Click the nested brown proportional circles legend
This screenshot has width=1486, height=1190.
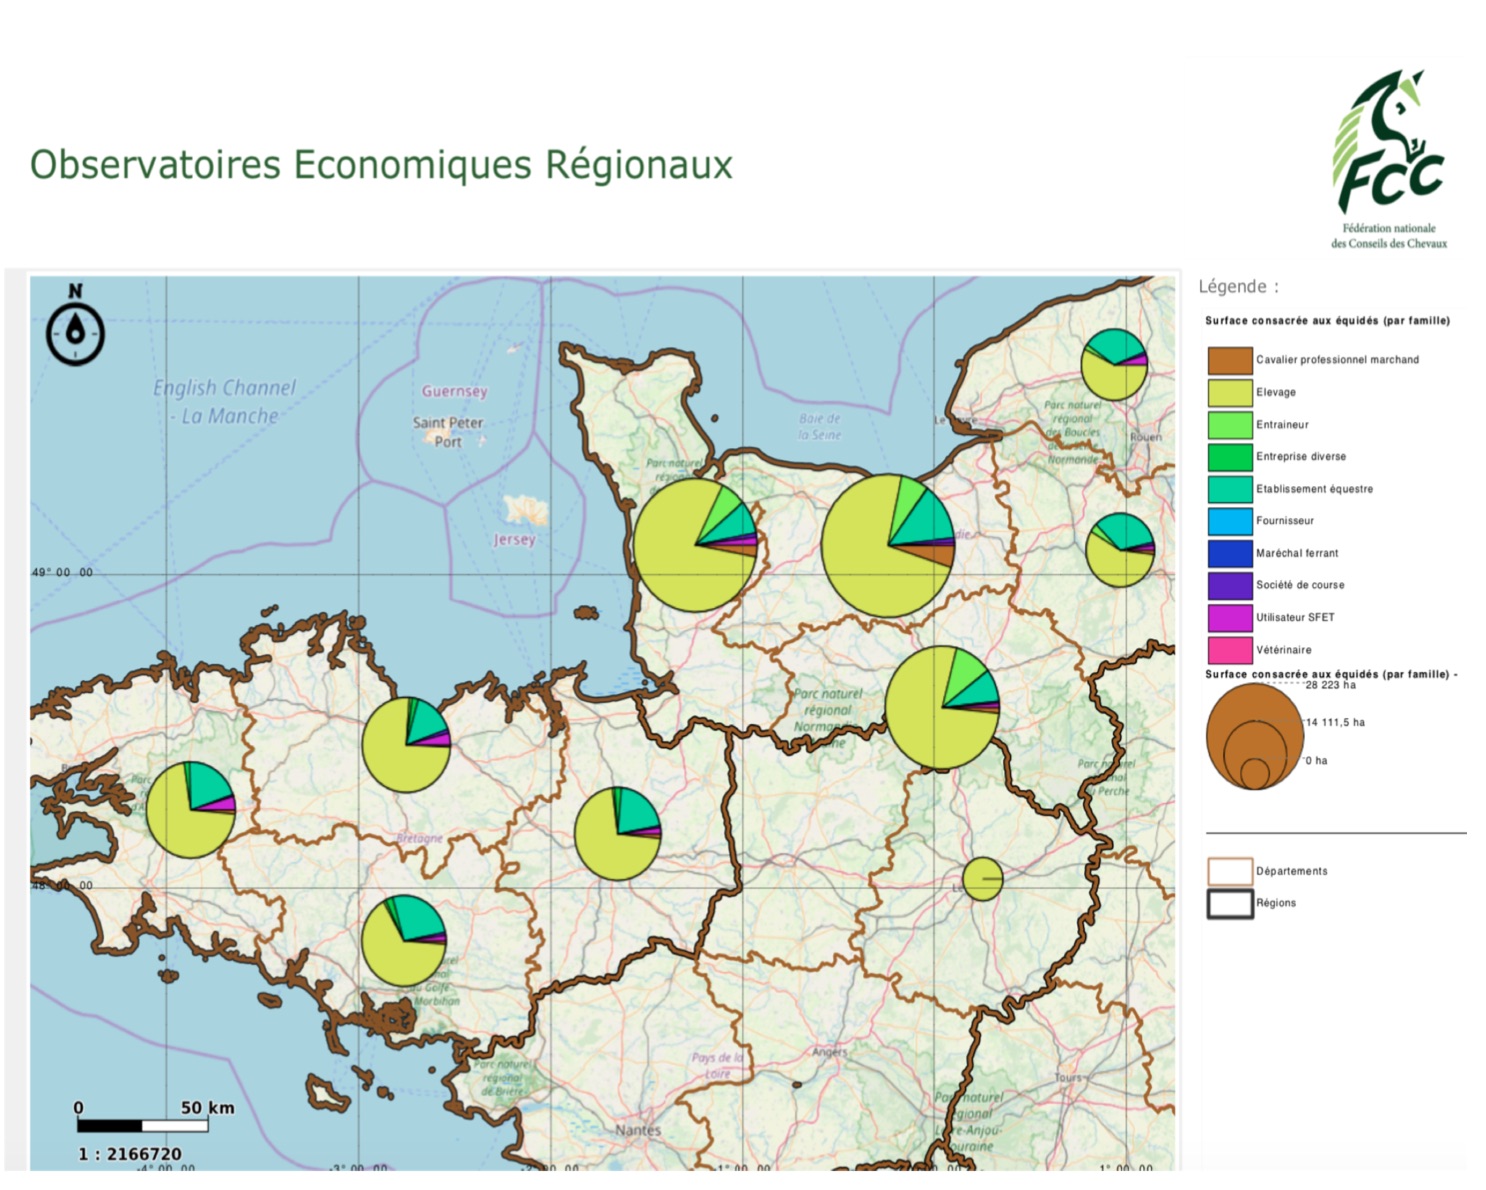[1255, 737]
